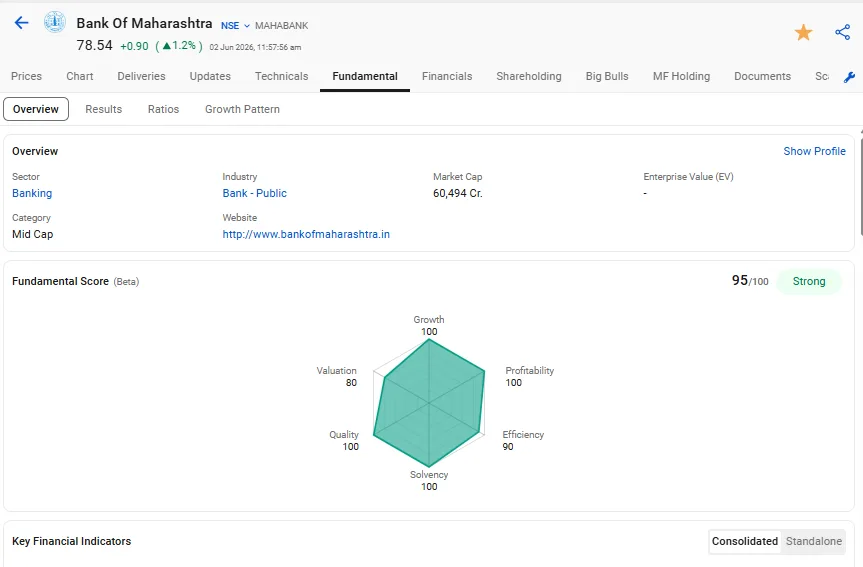The height and width of the screenshot is (567, 863).
Task: Click the Mid Cap category value
Action: pyautogui.click(x=32, y=234)
